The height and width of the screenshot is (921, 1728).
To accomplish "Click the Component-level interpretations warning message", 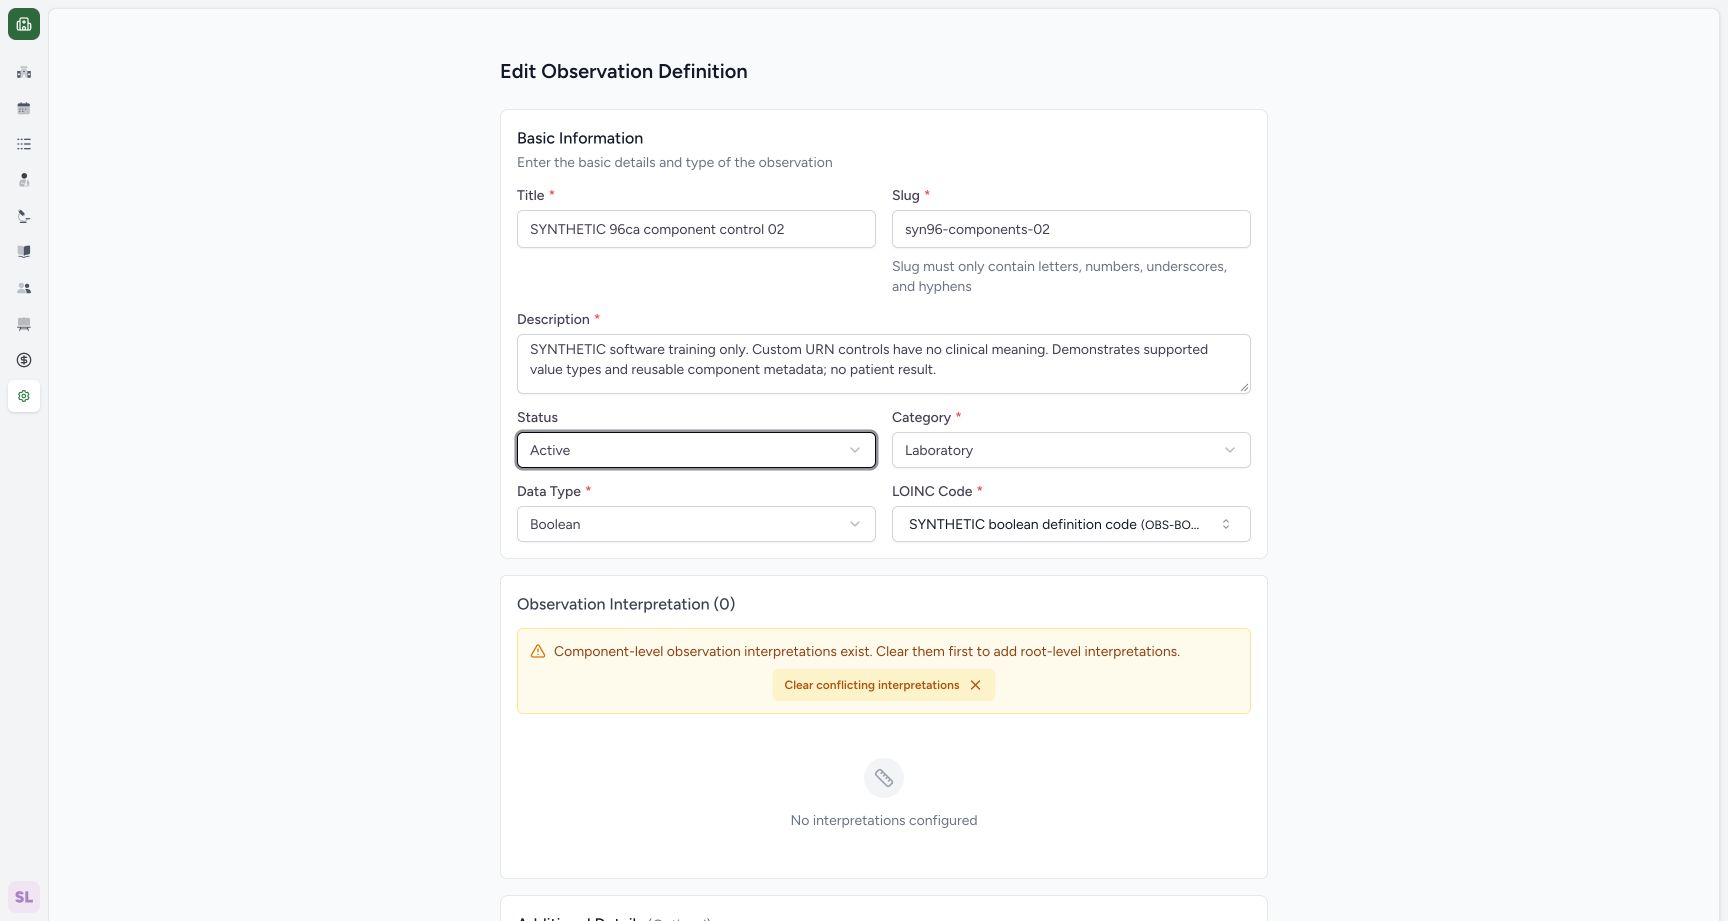I will coord(867,651).
